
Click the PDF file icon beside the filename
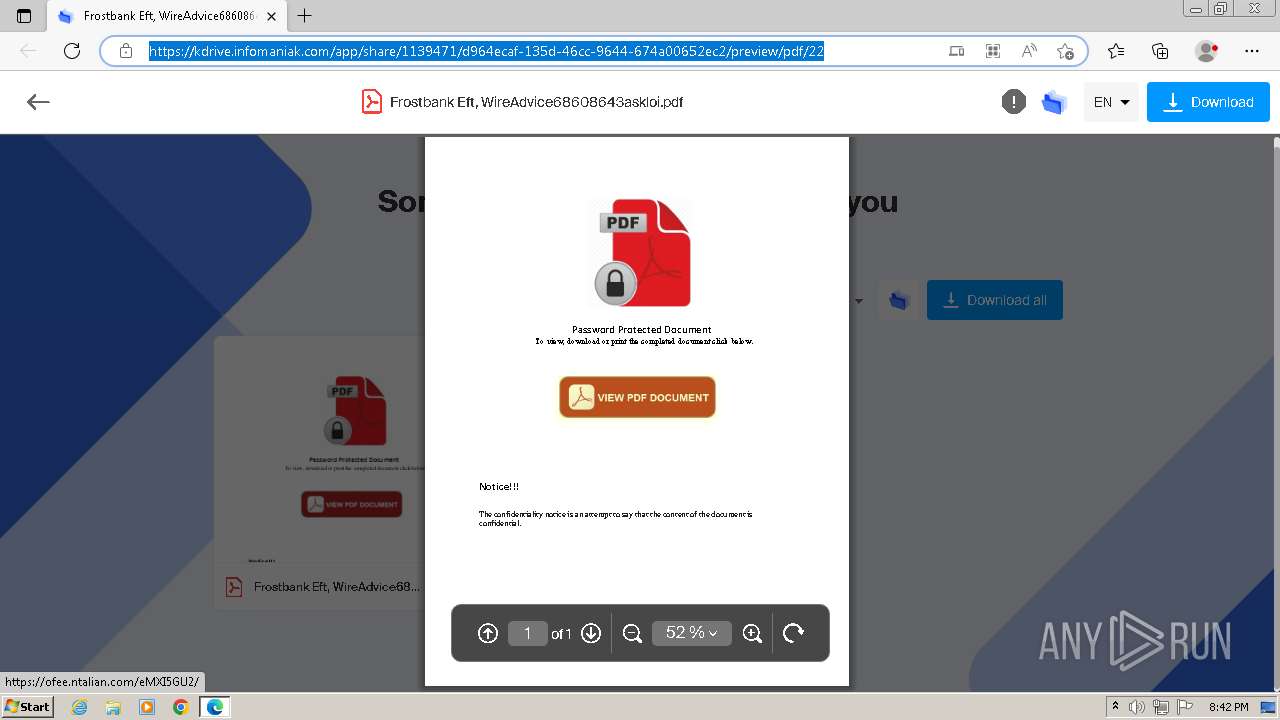[x=372, y=102]
